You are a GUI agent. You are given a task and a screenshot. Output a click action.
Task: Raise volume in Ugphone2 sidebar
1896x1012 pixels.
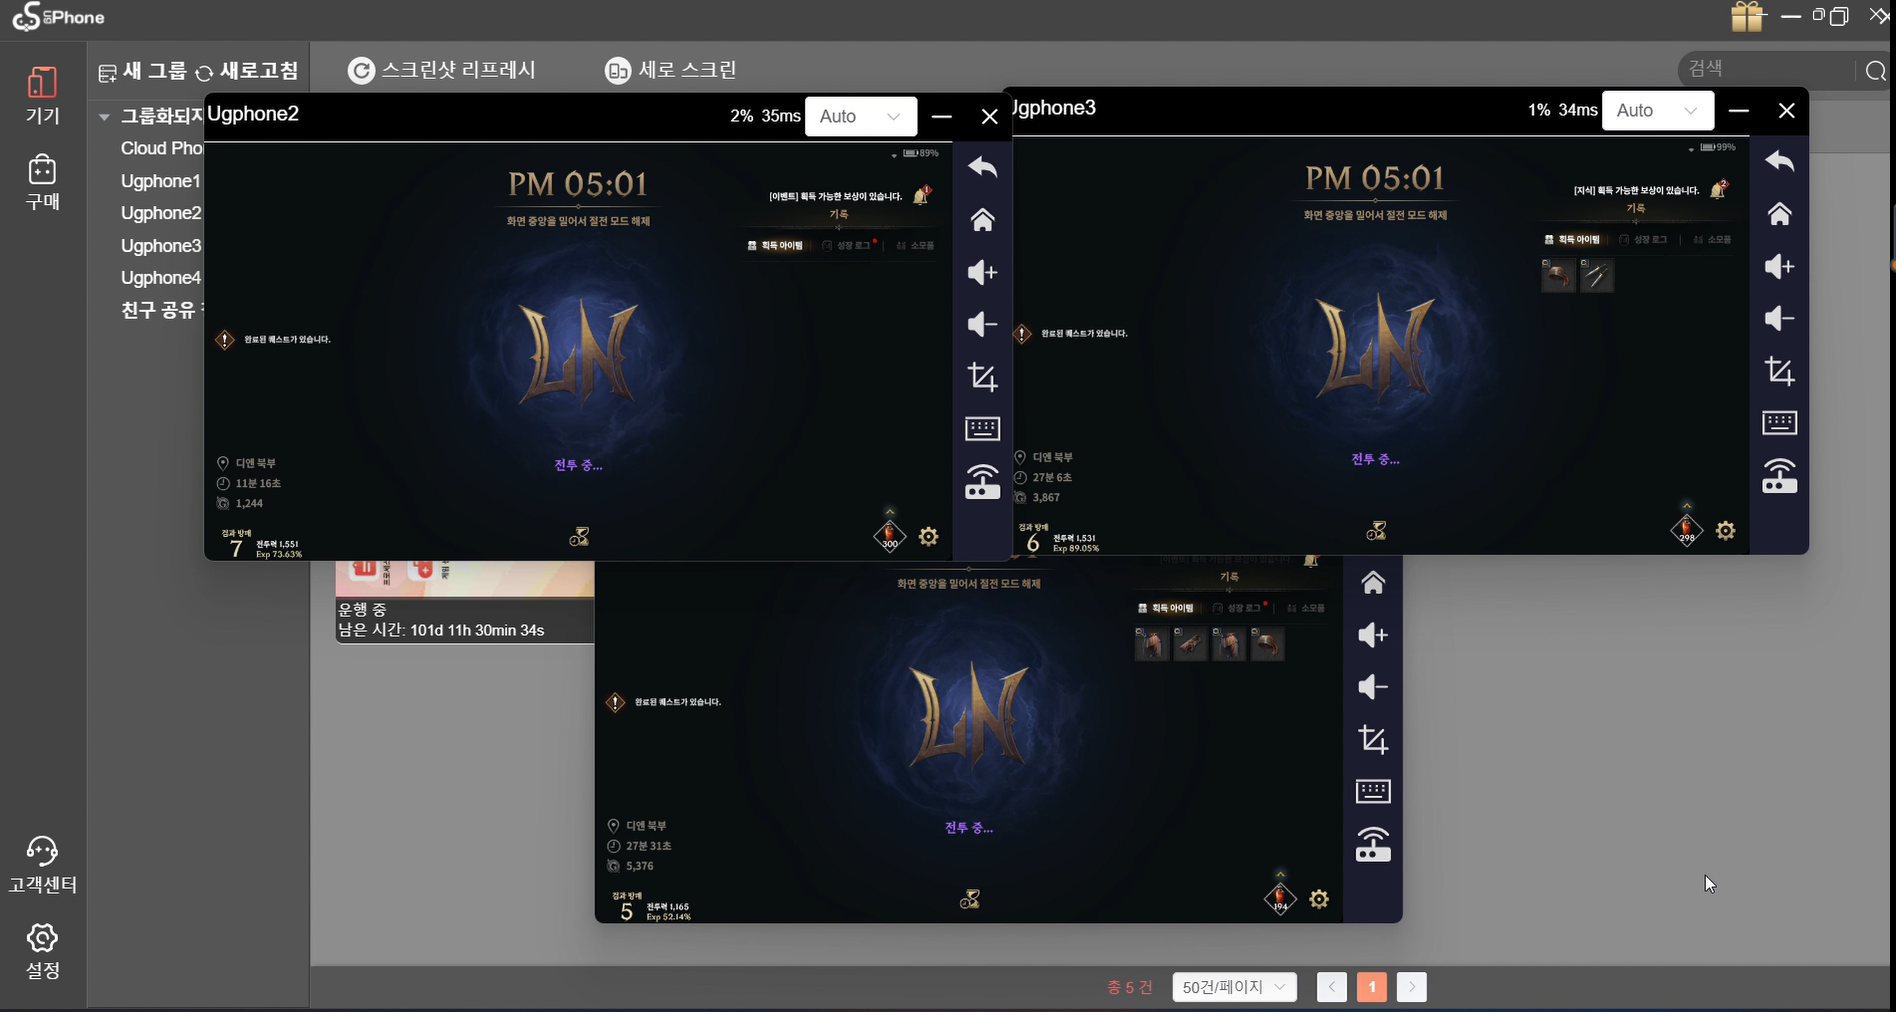tap(982, 272)
